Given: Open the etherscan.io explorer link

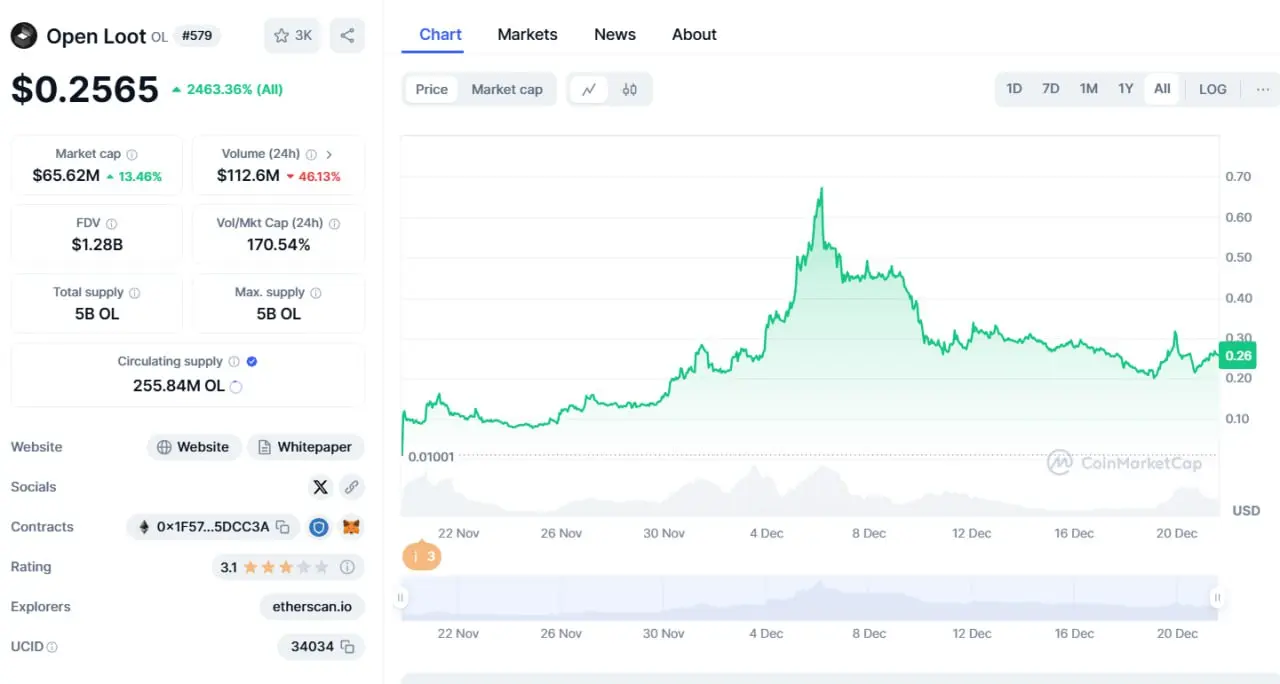Looking at the screenshot, I should [312, 607].
